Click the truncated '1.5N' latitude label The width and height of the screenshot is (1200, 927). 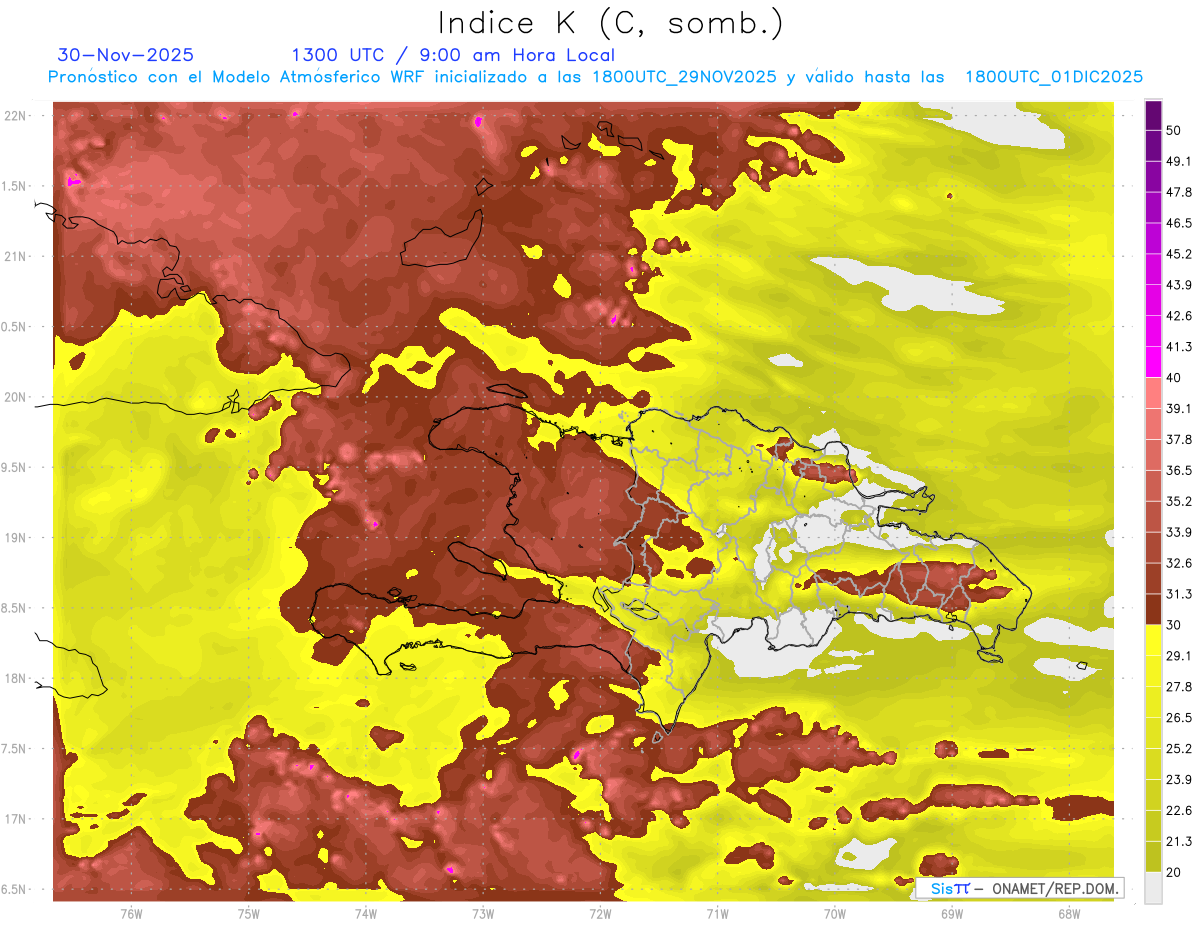coord(14,186)
